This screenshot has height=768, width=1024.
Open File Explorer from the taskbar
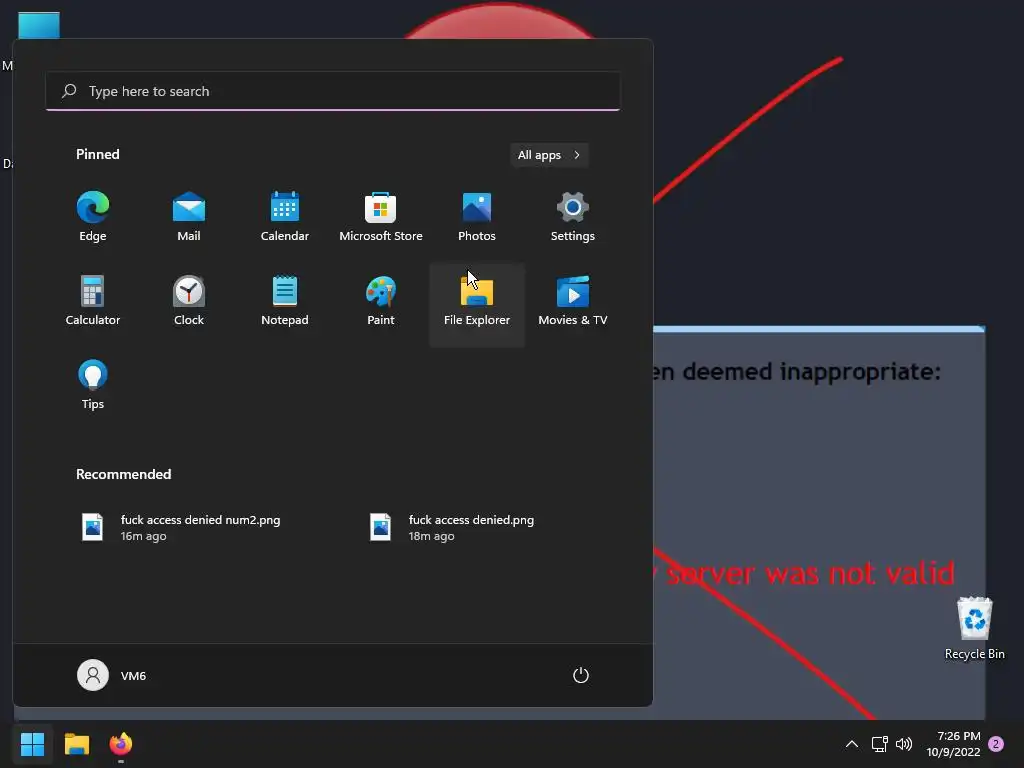[x=76, y=744]
